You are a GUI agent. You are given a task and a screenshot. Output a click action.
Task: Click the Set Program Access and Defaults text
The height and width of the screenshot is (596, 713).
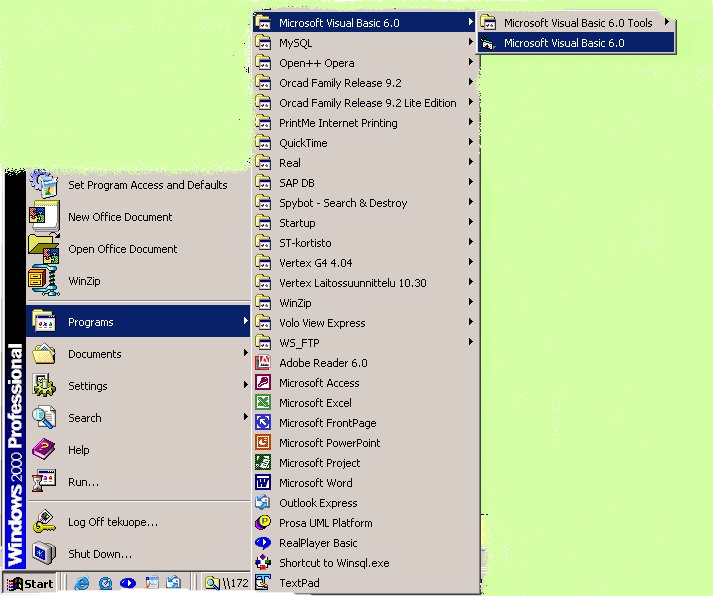[147, 185]
